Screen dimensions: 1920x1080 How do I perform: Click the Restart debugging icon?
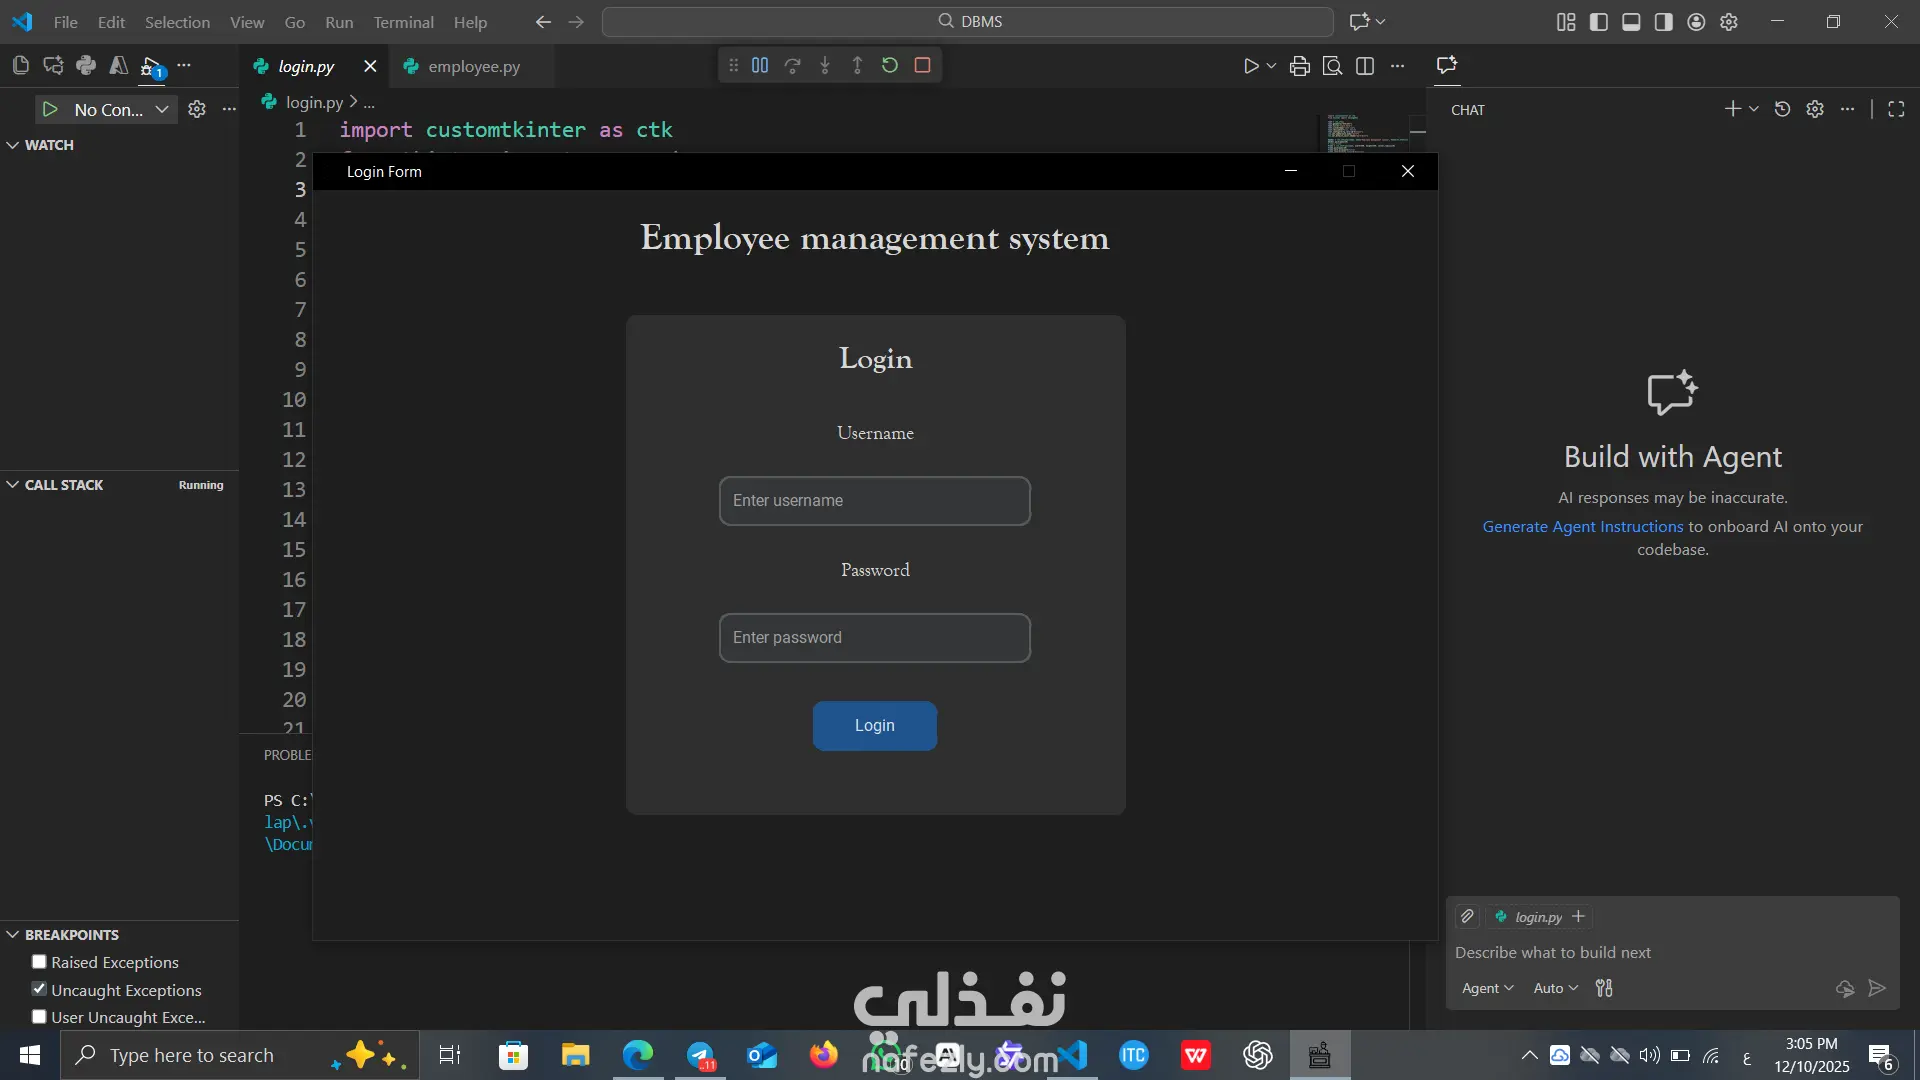(x=889, y=66)
